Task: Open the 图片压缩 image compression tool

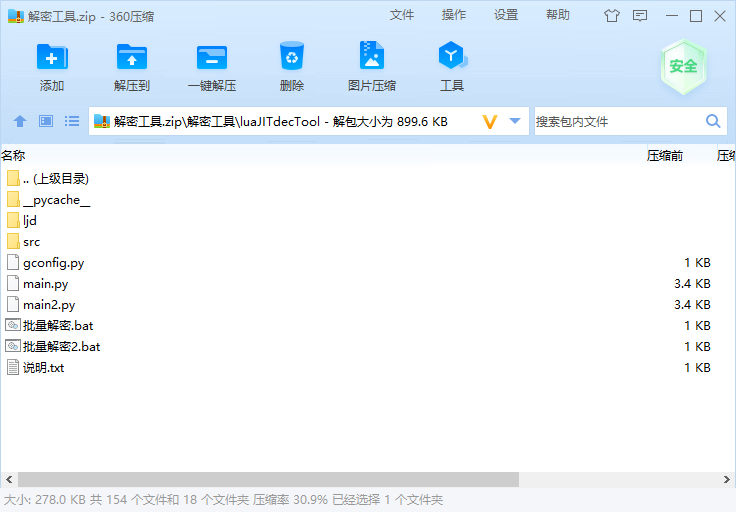Action: [x=372, y=55]
